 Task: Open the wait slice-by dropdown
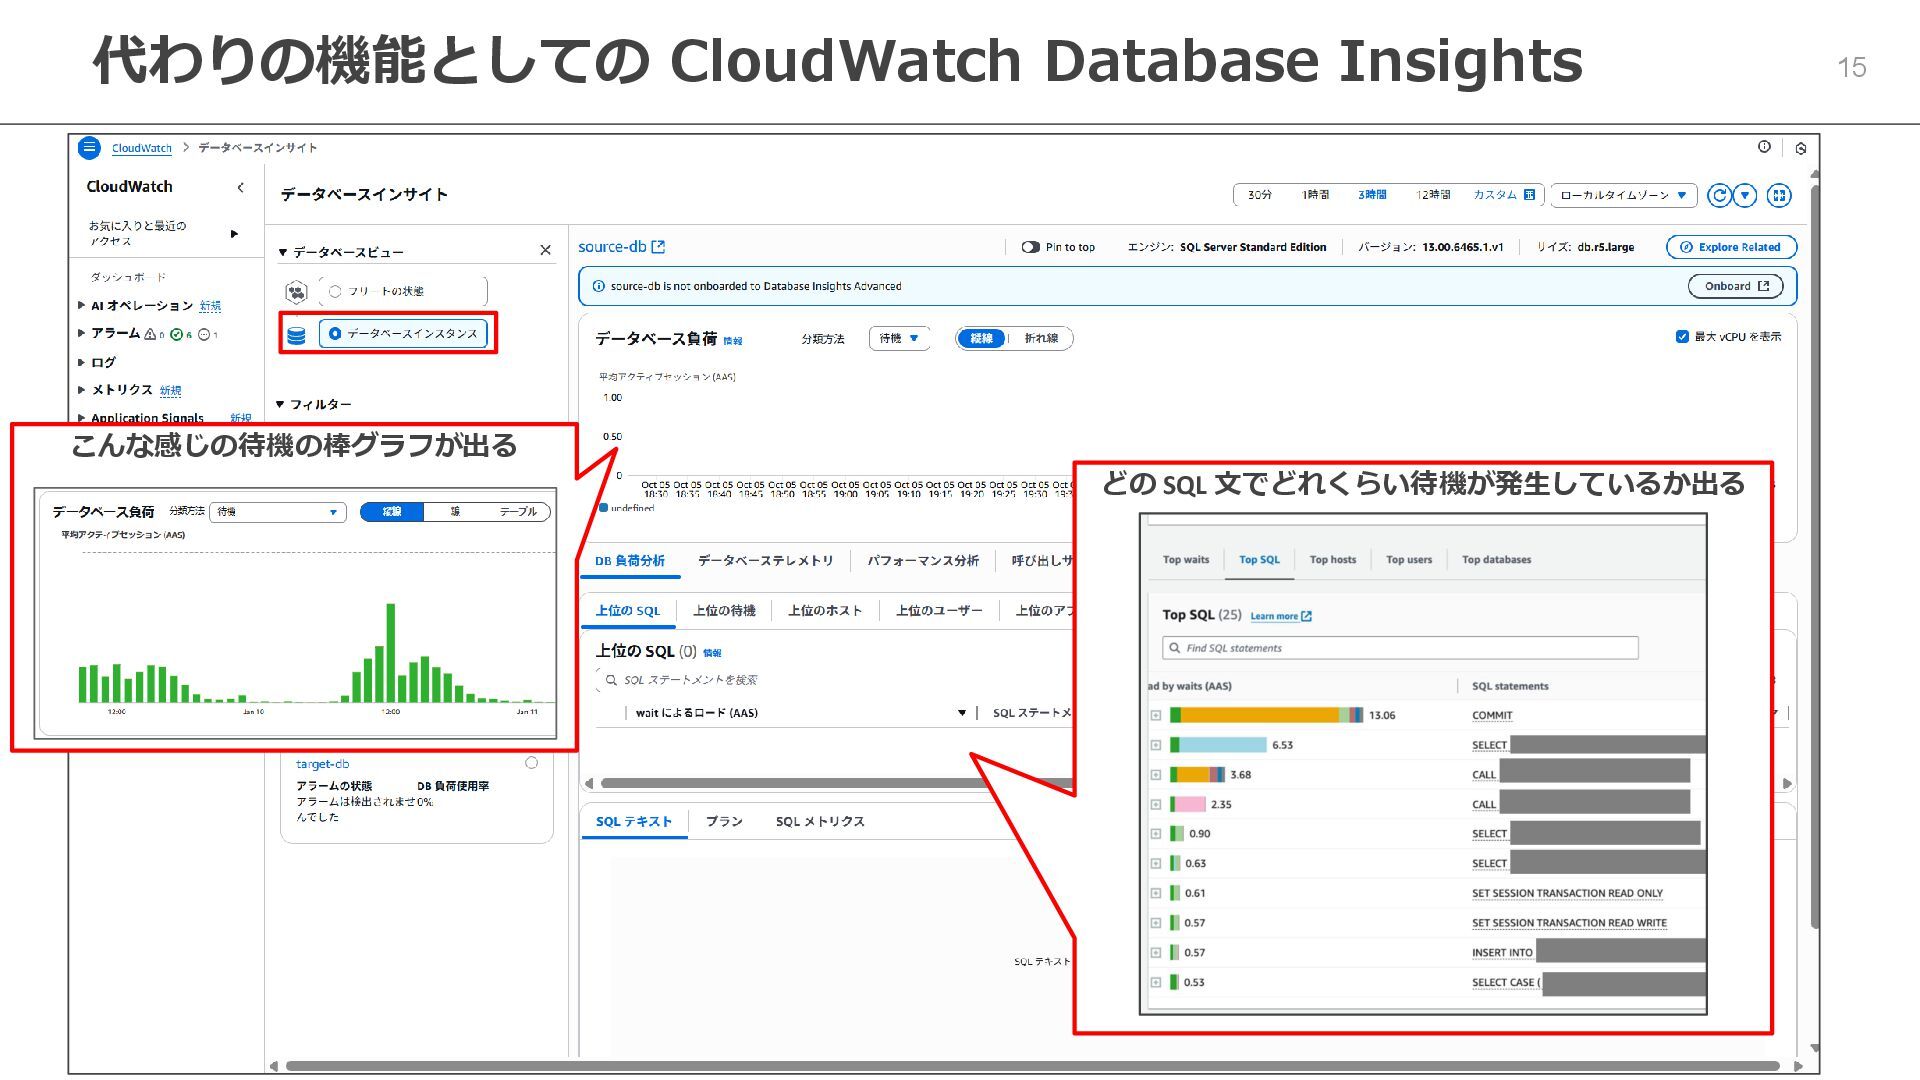click(x=899, y=338)
